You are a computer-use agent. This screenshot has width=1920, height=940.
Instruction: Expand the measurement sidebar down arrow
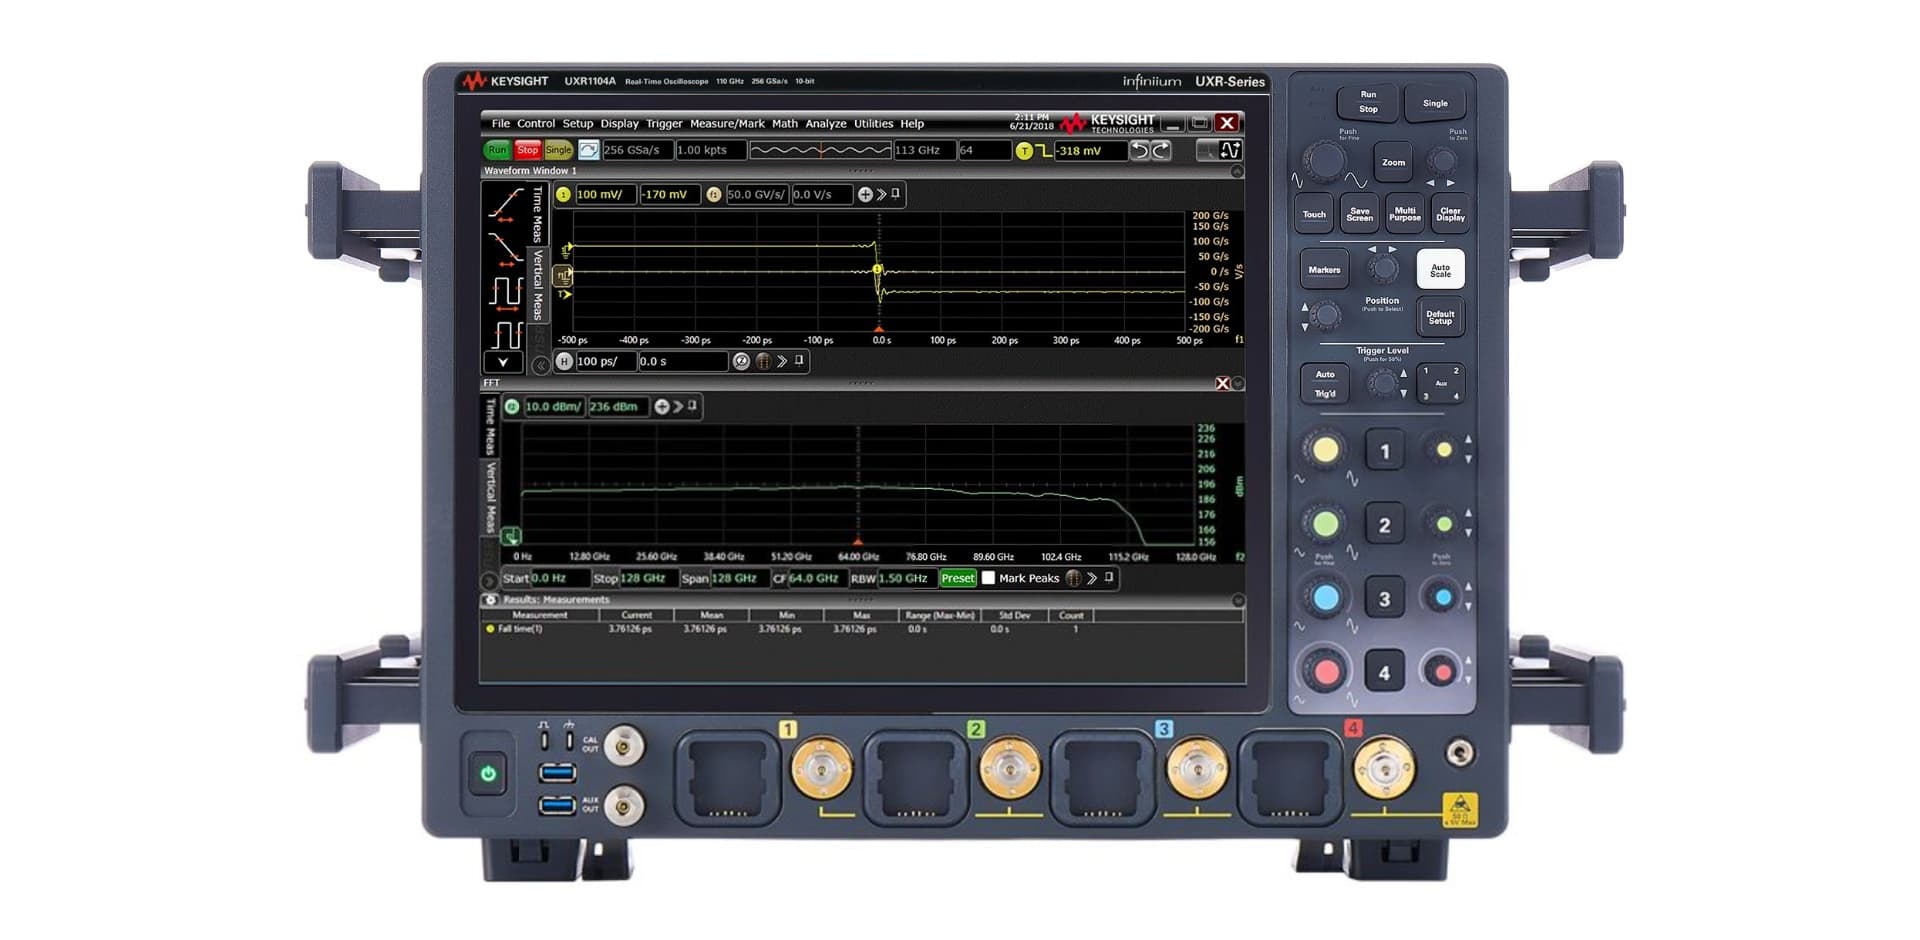[501, 361]
